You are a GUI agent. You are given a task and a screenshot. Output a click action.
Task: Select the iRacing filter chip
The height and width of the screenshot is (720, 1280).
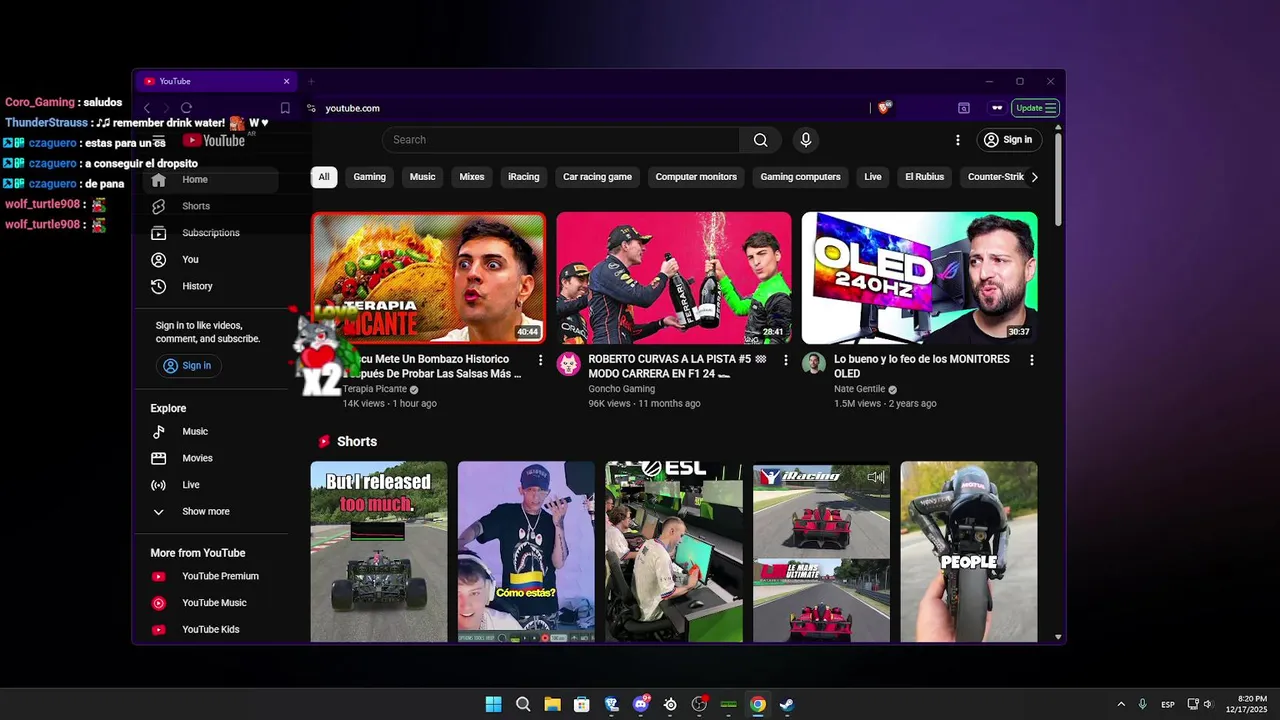click(x=524, y=177)
